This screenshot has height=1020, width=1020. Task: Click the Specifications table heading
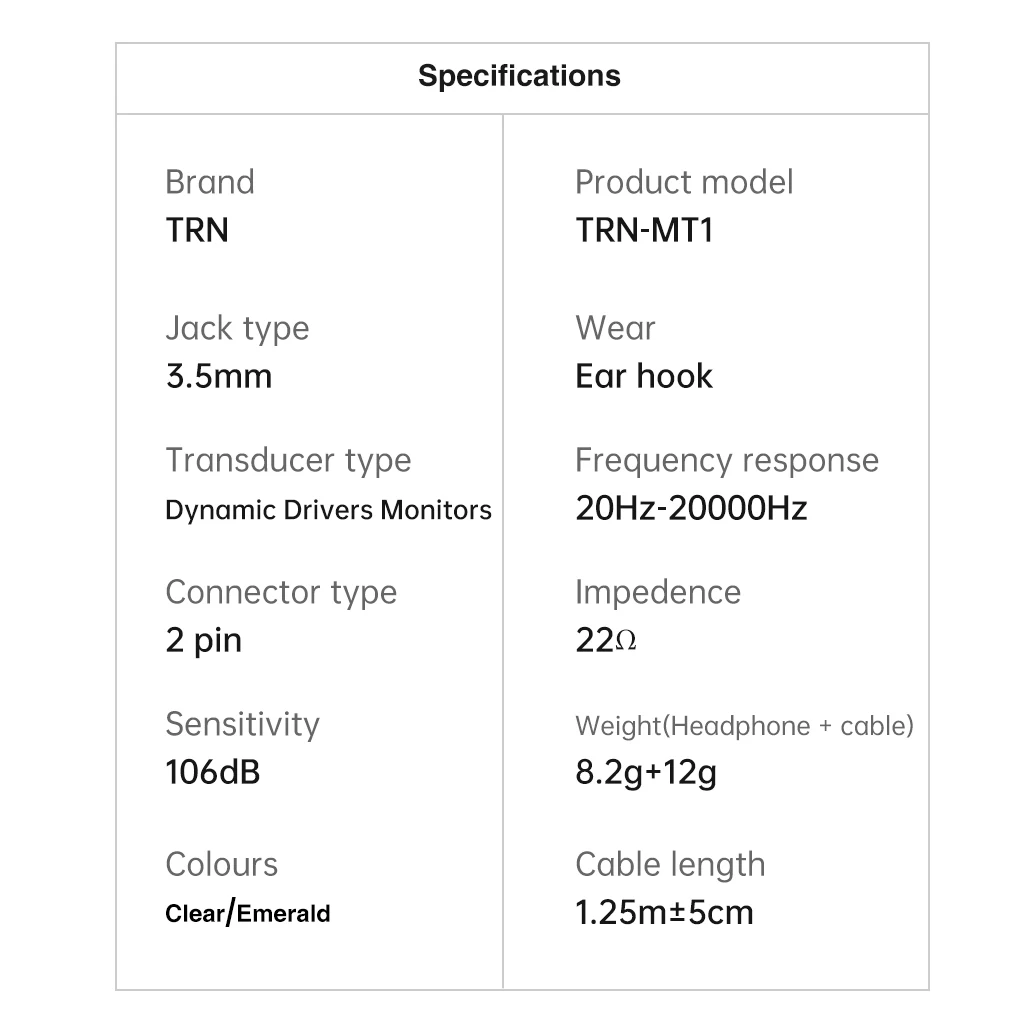pos(519,76)
